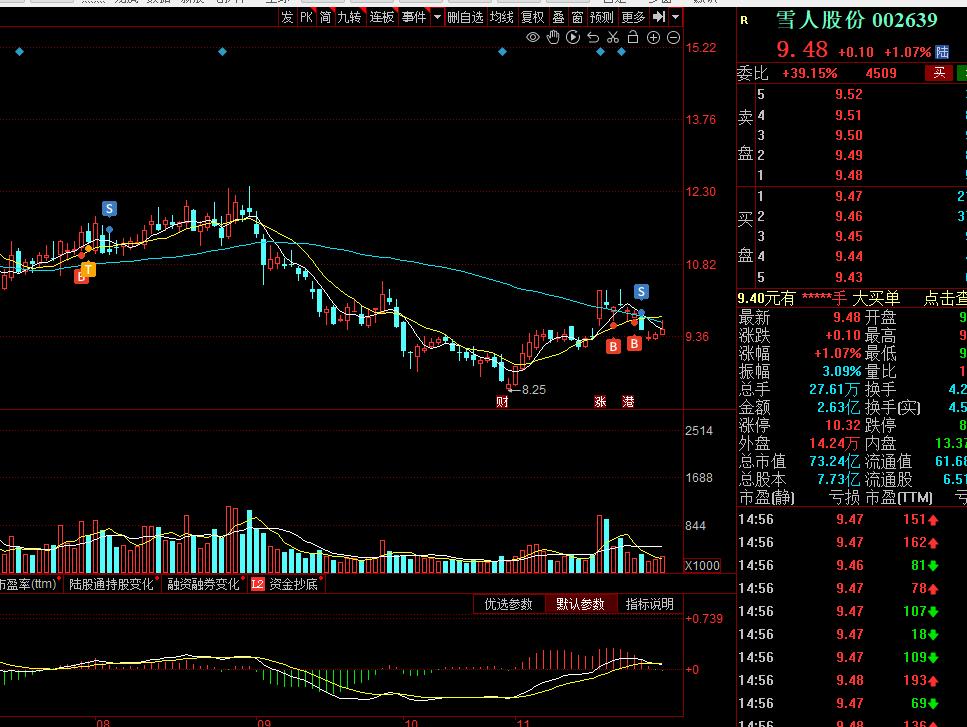Screen dimensions: 967x727
Task: Select the hand pan tool
Action: point(553,38)
